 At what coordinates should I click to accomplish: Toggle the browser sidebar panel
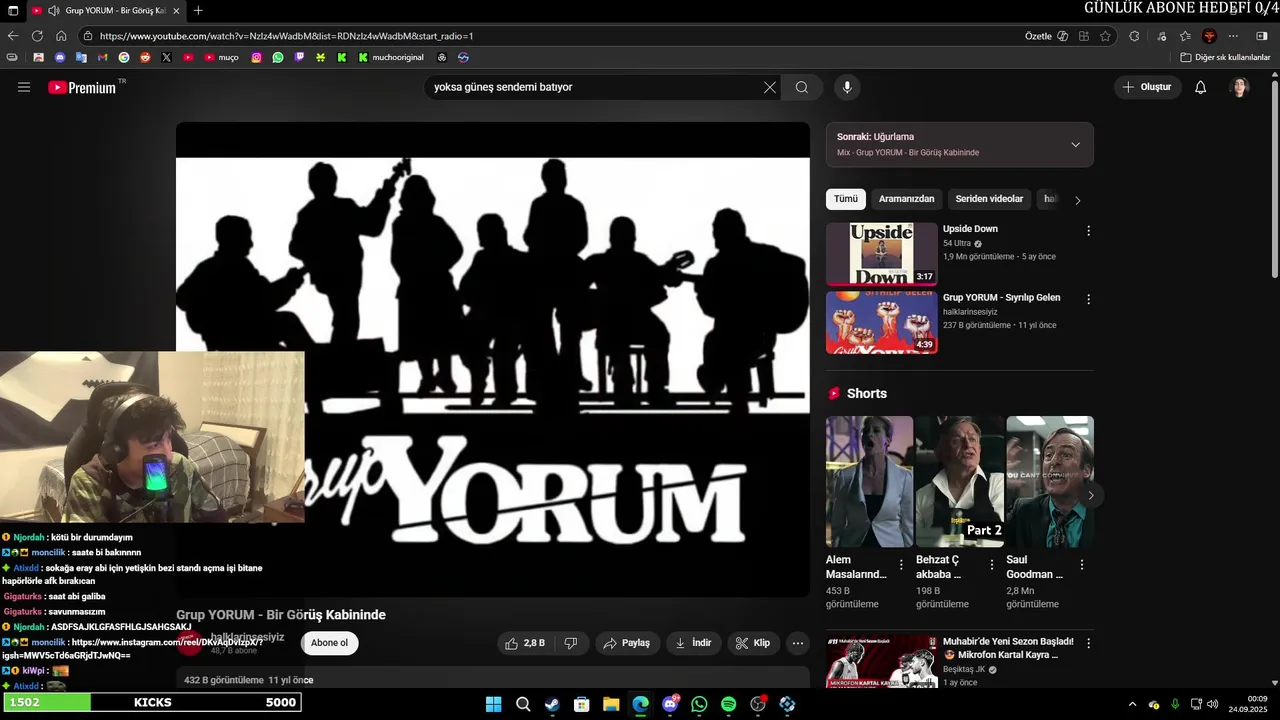pyautogui.click(x=1262, y=36)
